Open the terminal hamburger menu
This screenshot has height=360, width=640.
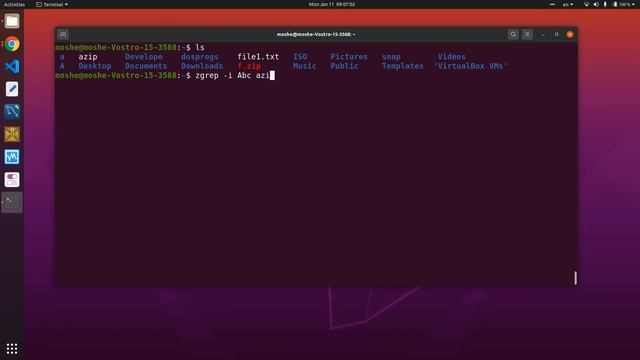[527, 34]
